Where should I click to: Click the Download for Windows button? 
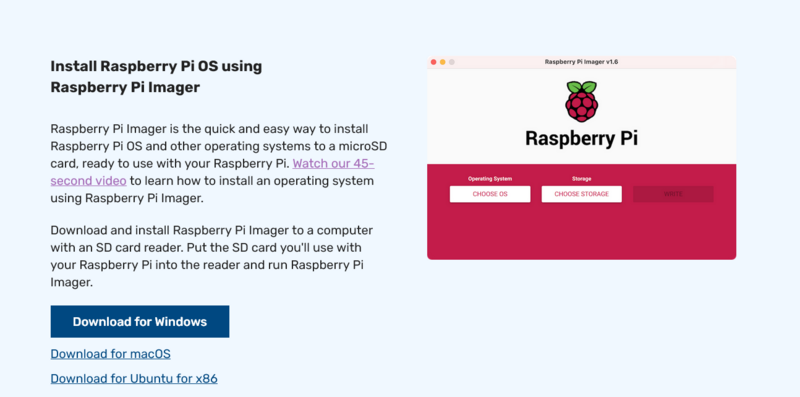pyautogui.click(x=140, y=321)
